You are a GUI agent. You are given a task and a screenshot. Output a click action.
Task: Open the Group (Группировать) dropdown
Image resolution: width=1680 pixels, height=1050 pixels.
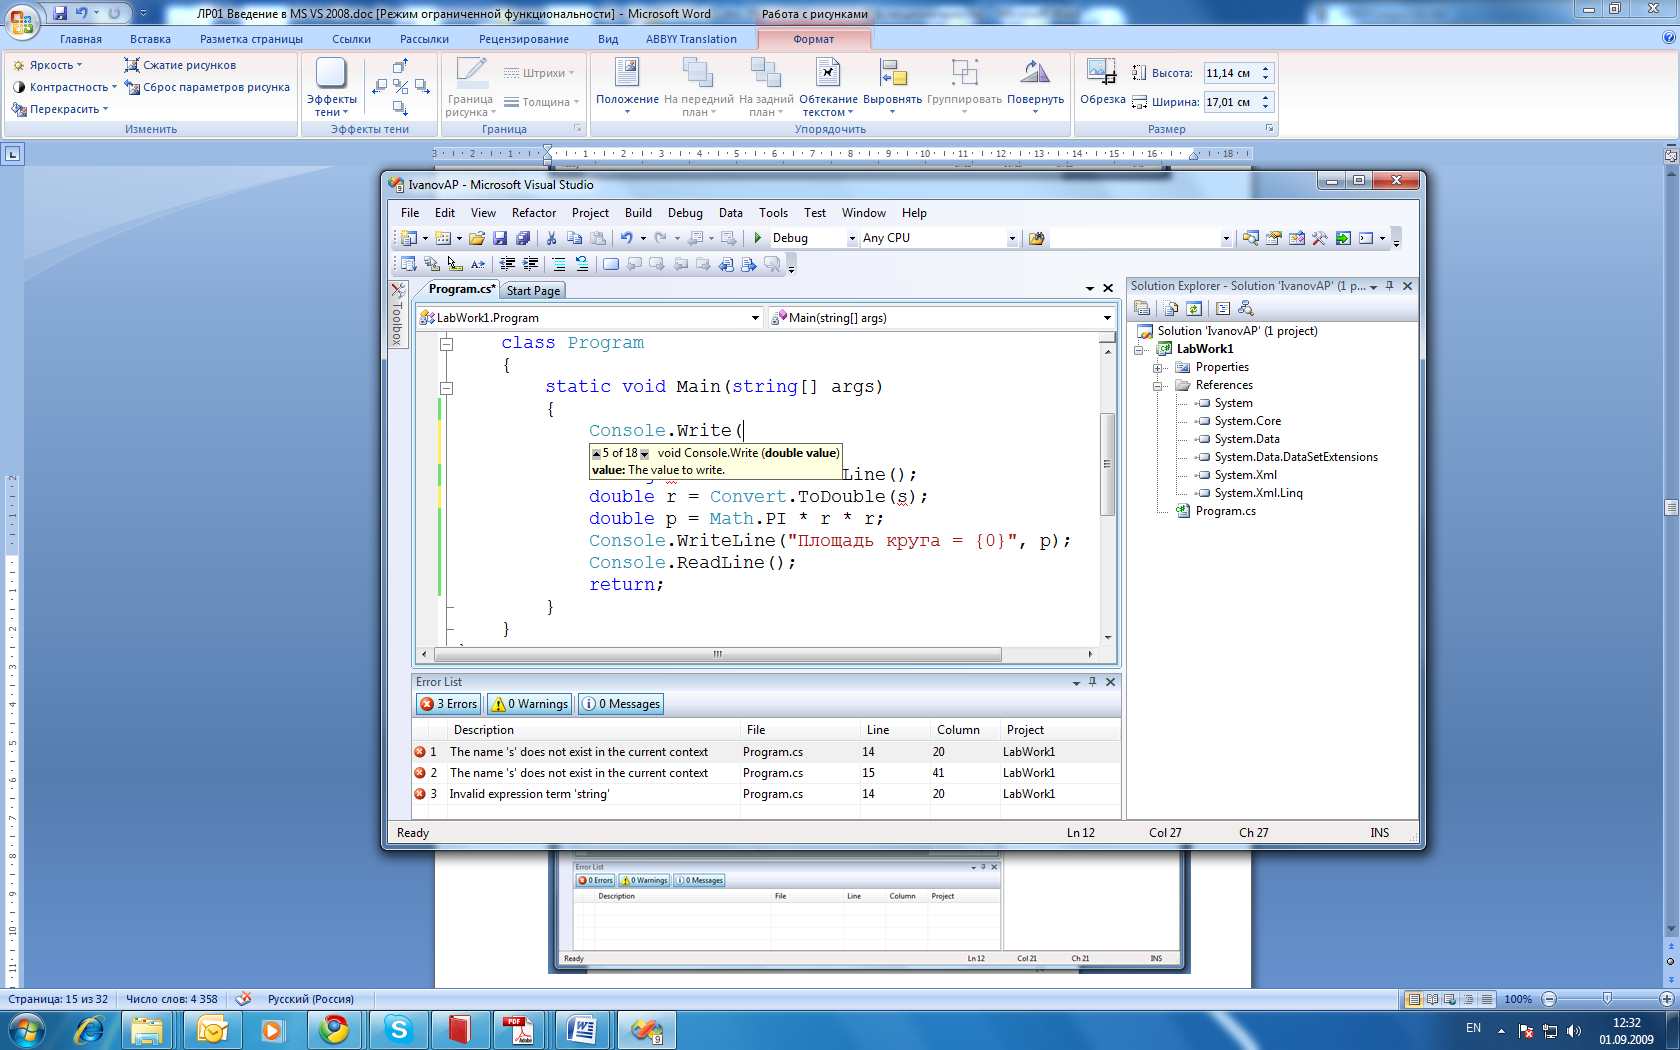click(x=964, y=86)
